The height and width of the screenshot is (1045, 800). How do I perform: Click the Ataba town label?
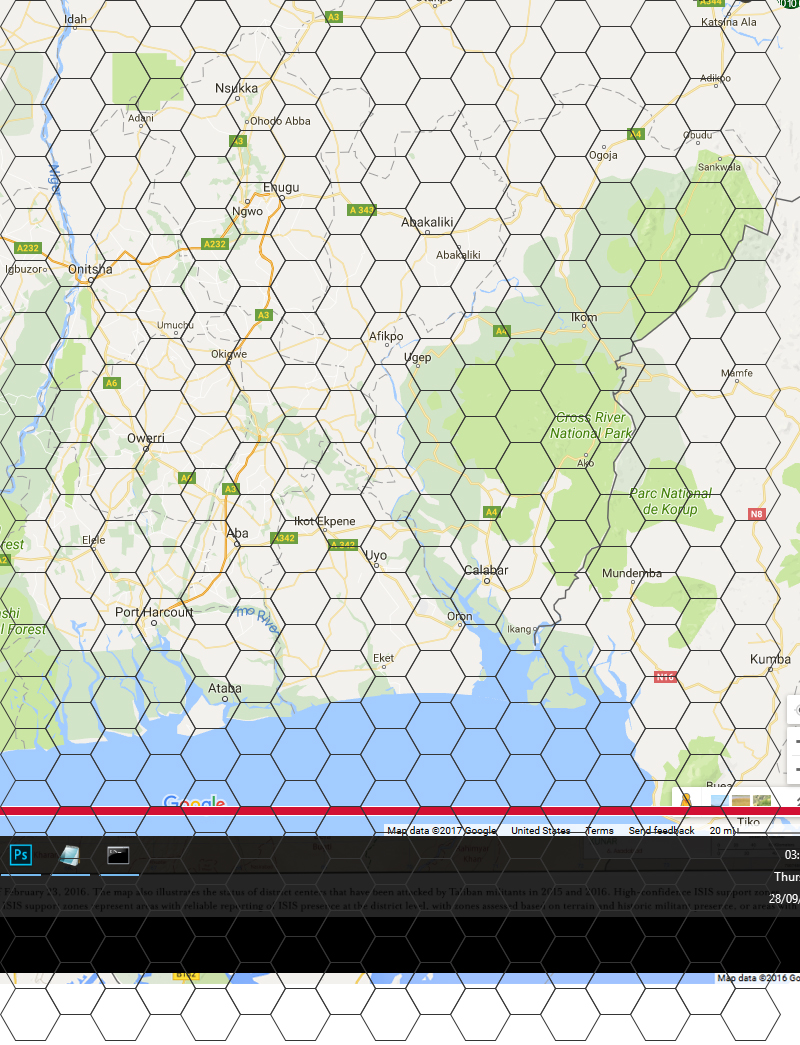pyautogui.click(x=225, y=688)
